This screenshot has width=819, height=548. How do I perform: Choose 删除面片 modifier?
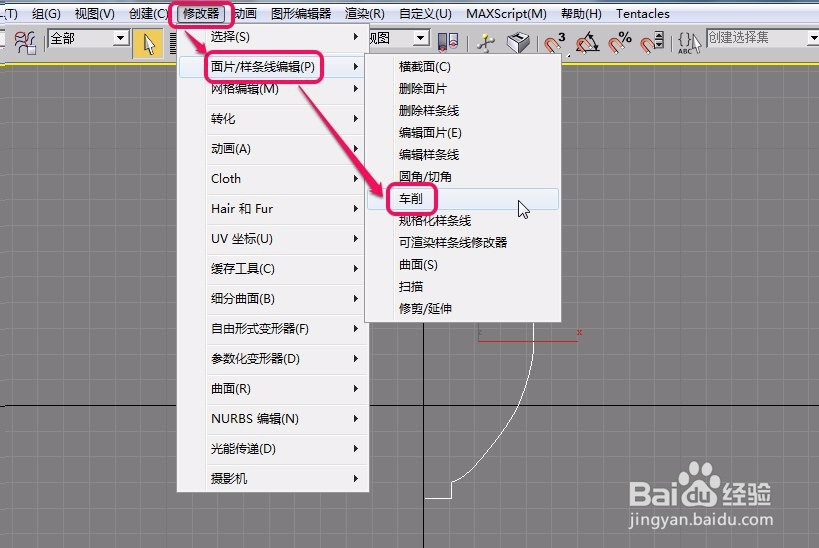click(463, 89)
